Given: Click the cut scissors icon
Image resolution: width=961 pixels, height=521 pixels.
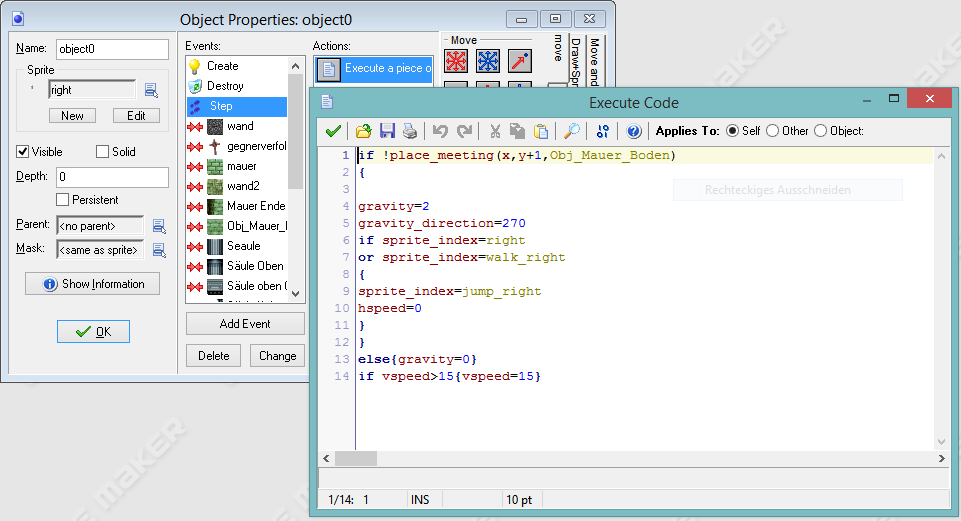Looking at the screenshot, I should pyautogui.click(x=494, y=131).
